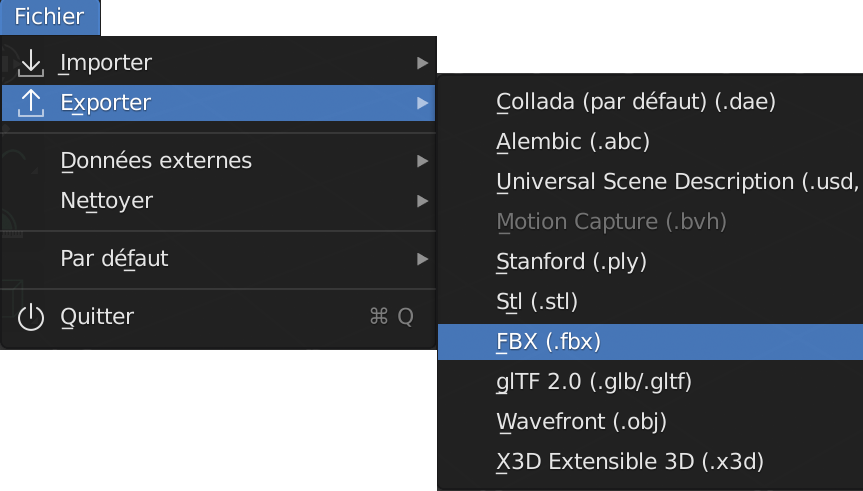Choose glTF 2.0 (.glb/.gltf) export
Image resolution: width=863 pixels, height=491 pixels.
tap(594, 381)
